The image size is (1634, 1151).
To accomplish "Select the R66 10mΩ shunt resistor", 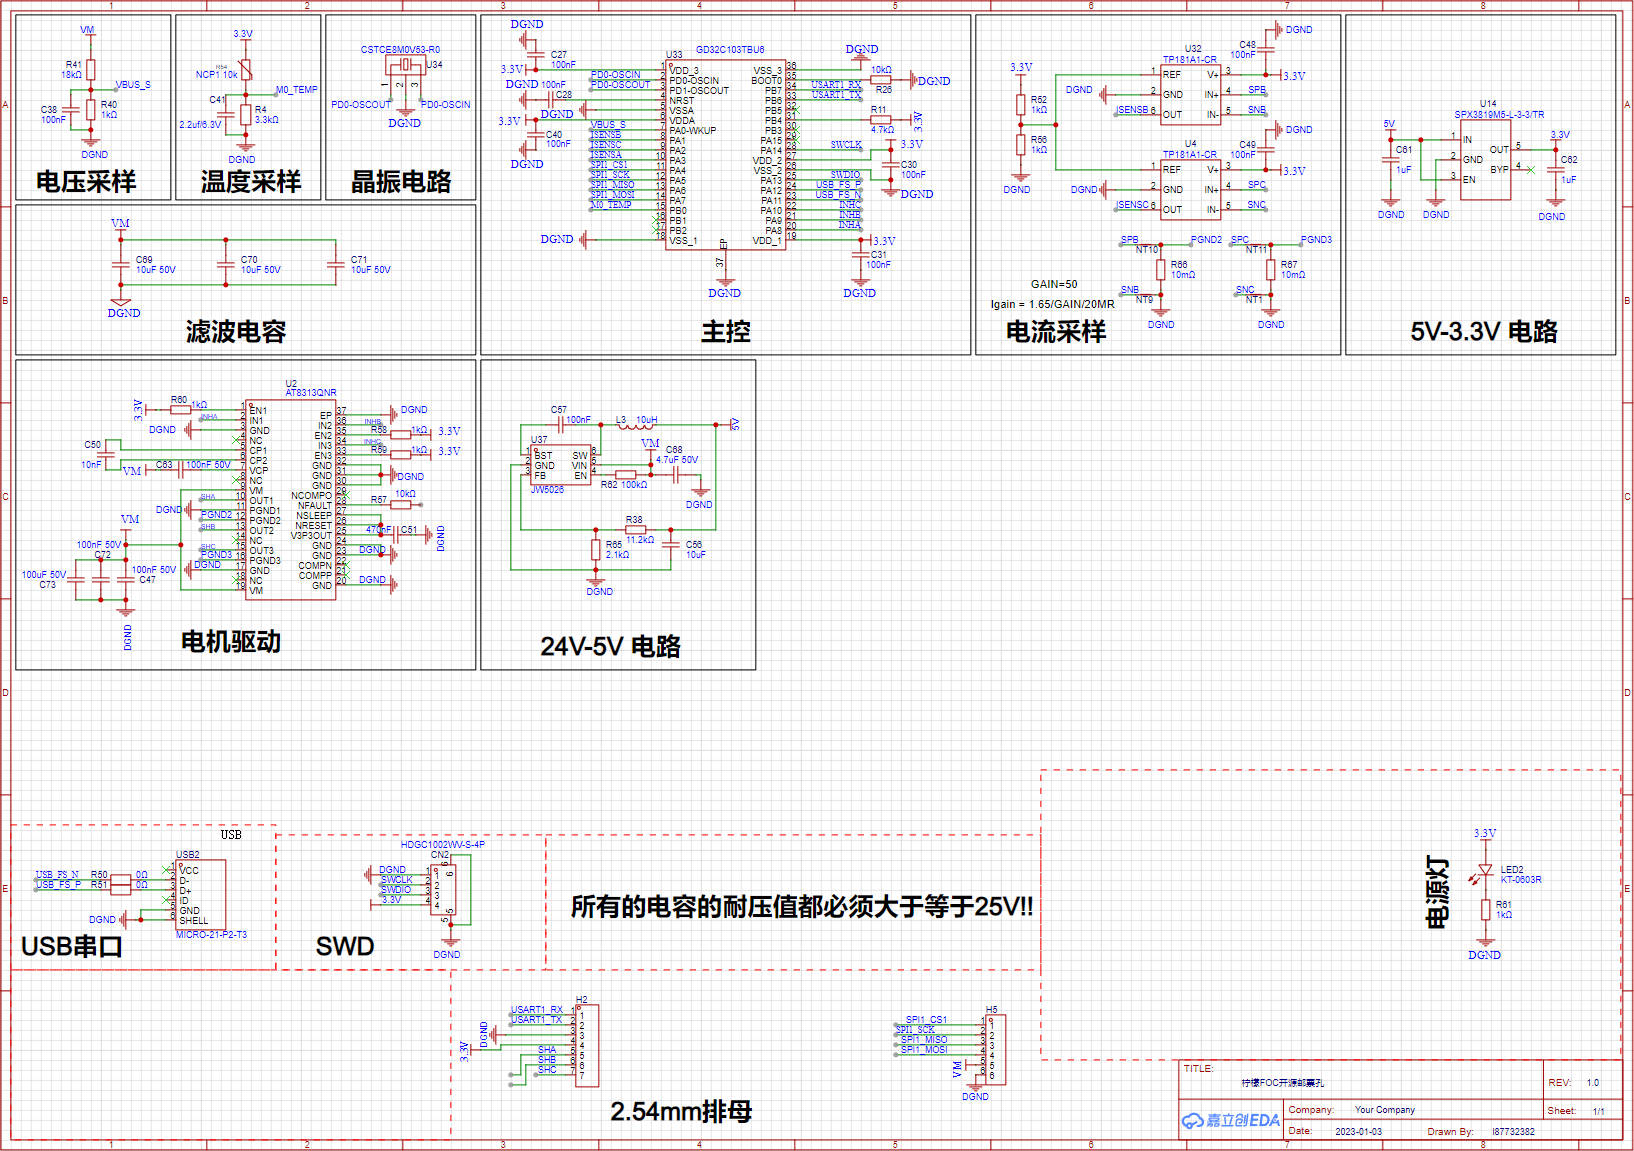I will point(1161,269).
